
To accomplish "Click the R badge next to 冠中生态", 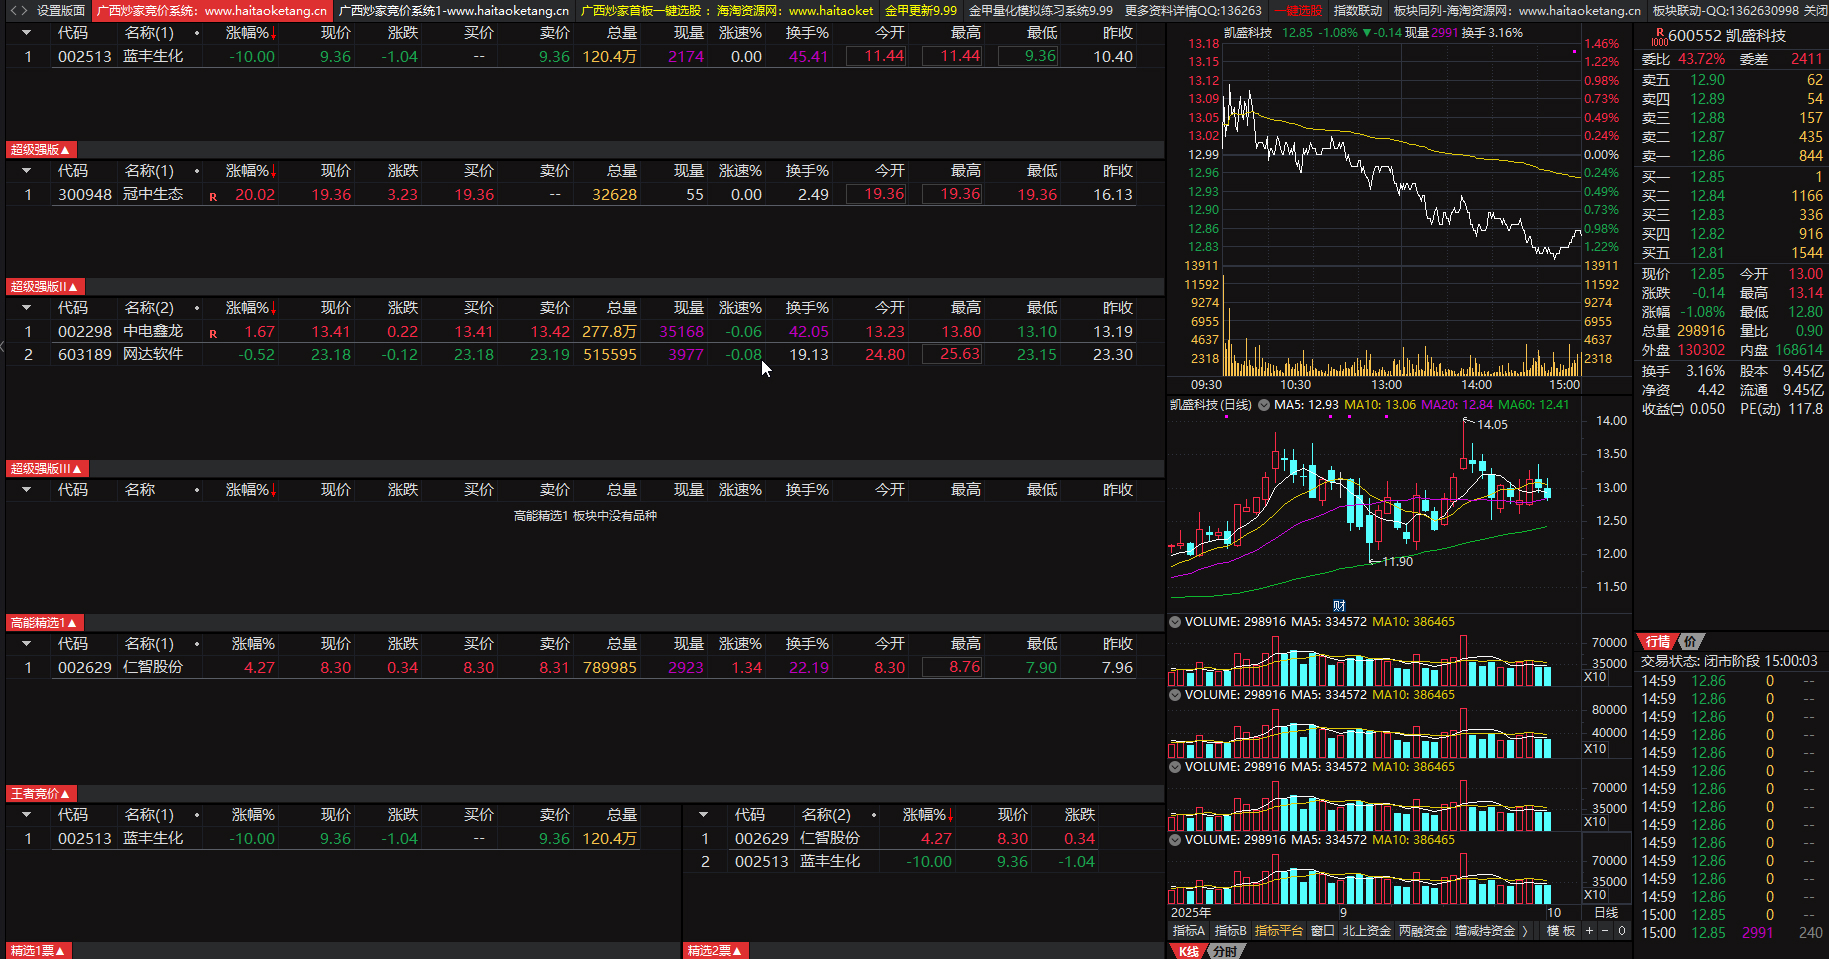I will (x=213, y=197).
